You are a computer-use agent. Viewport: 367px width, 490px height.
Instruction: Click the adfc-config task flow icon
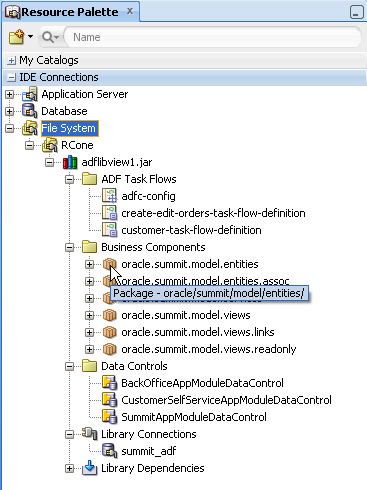point(109,196)
